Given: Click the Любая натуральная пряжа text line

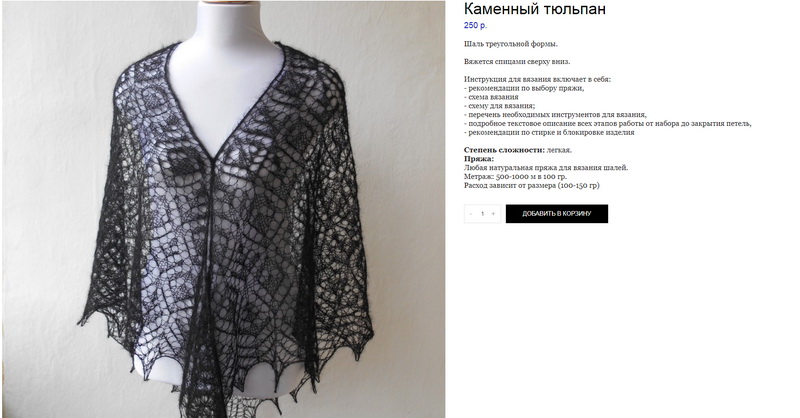Looking at the screenshot, I should coord(546,167).
